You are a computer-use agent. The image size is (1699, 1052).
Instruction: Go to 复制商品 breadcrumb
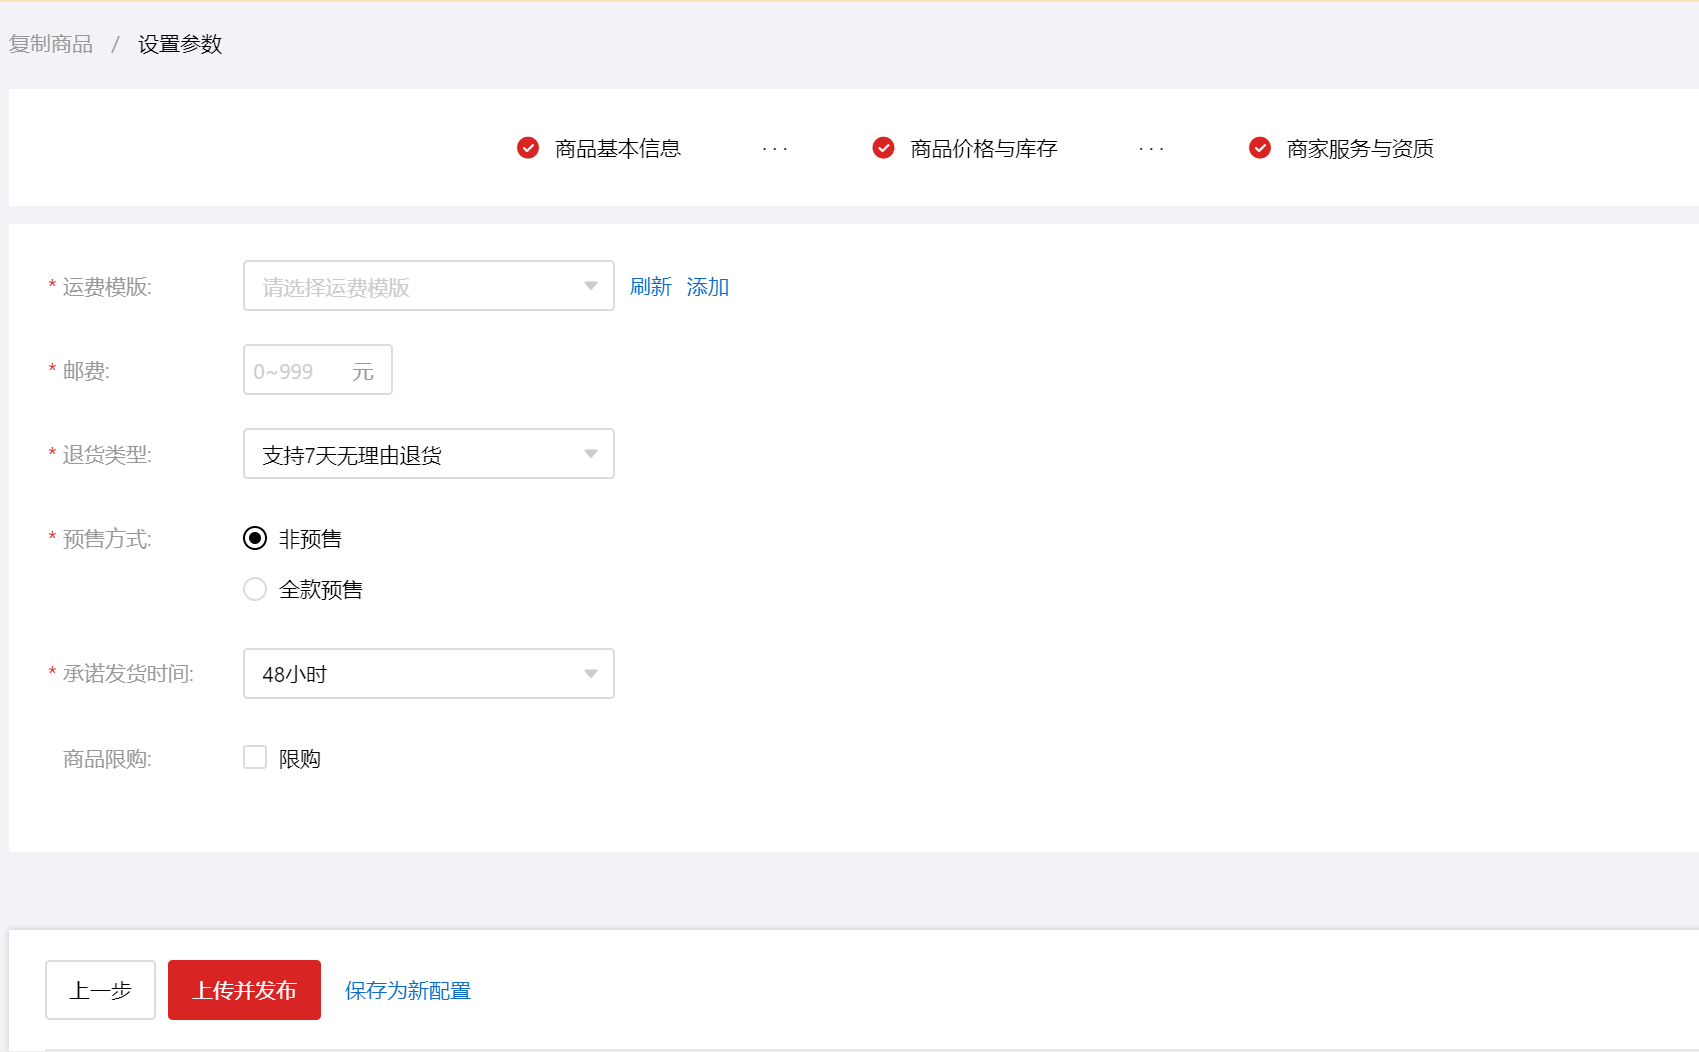(x=51, y=44)
